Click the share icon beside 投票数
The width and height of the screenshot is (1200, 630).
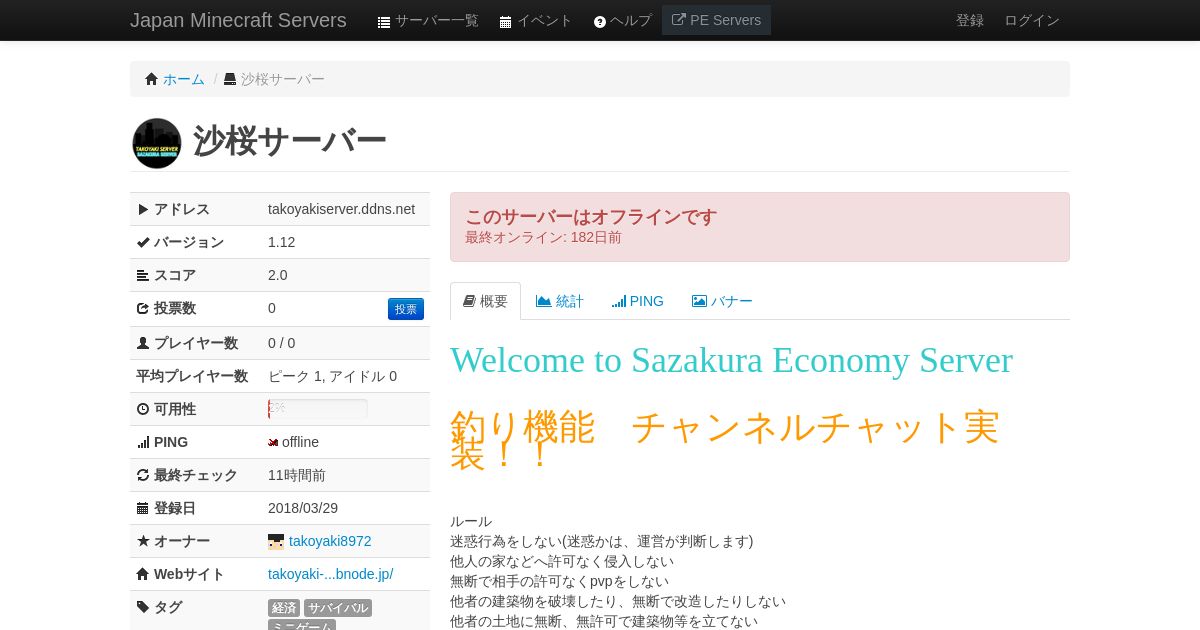pyautogui.click(x=143, y=308)
